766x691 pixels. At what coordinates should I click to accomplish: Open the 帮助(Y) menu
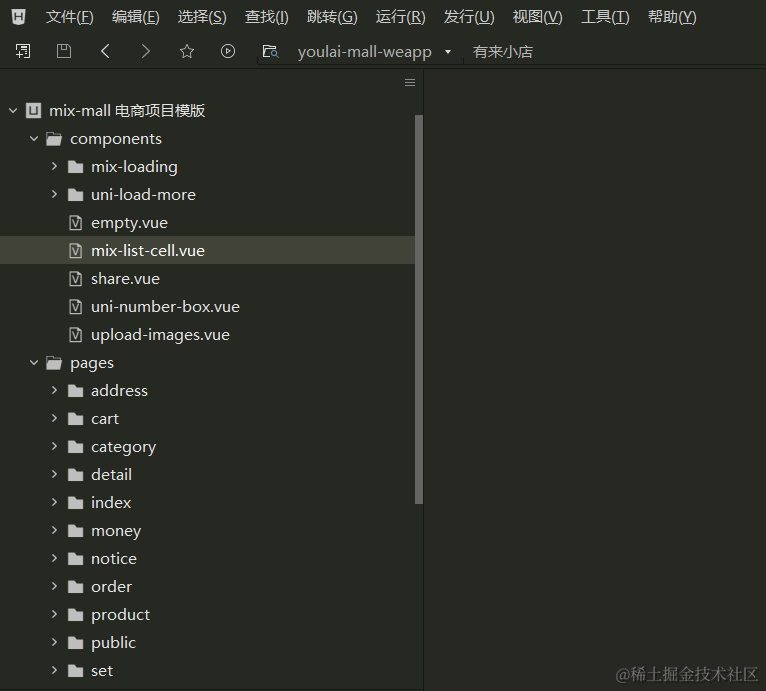point(672,17)
